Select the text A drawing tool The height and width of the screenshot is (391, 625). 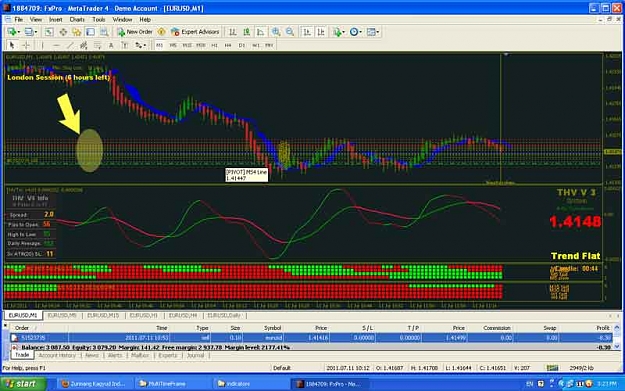pyautogui.click(x=111, y=45)
